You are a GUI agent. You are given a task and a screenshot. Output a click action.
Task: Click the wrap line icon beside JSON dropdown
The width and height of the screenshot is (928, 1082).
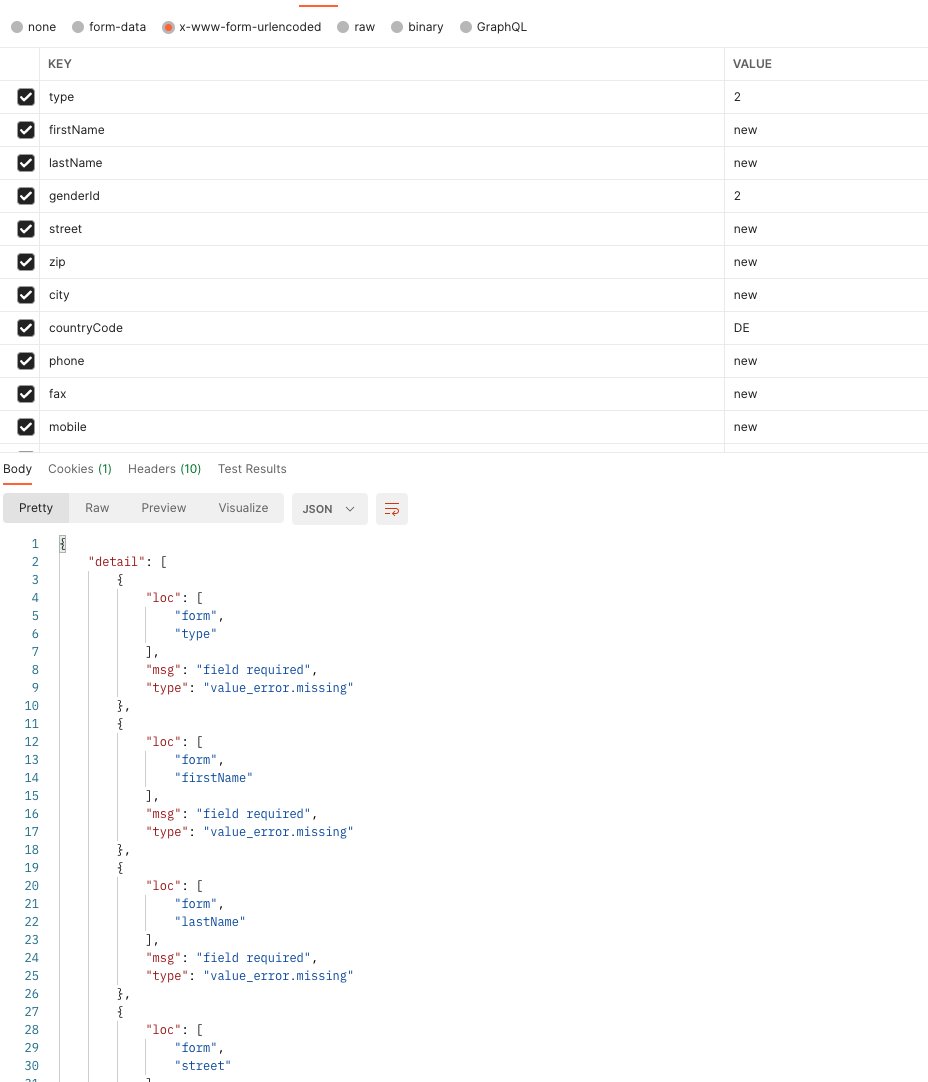click(x=391, y=509)
